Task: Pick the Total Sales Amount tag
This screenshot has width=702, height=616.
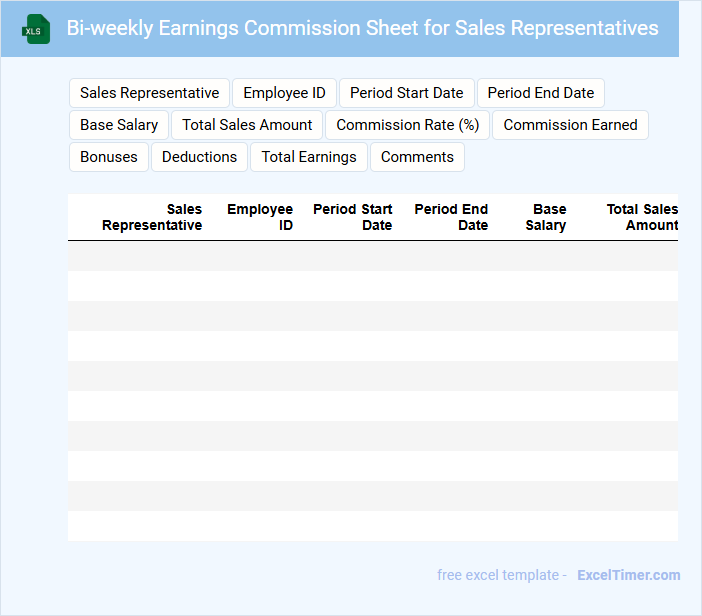Action: click(247, 125)
